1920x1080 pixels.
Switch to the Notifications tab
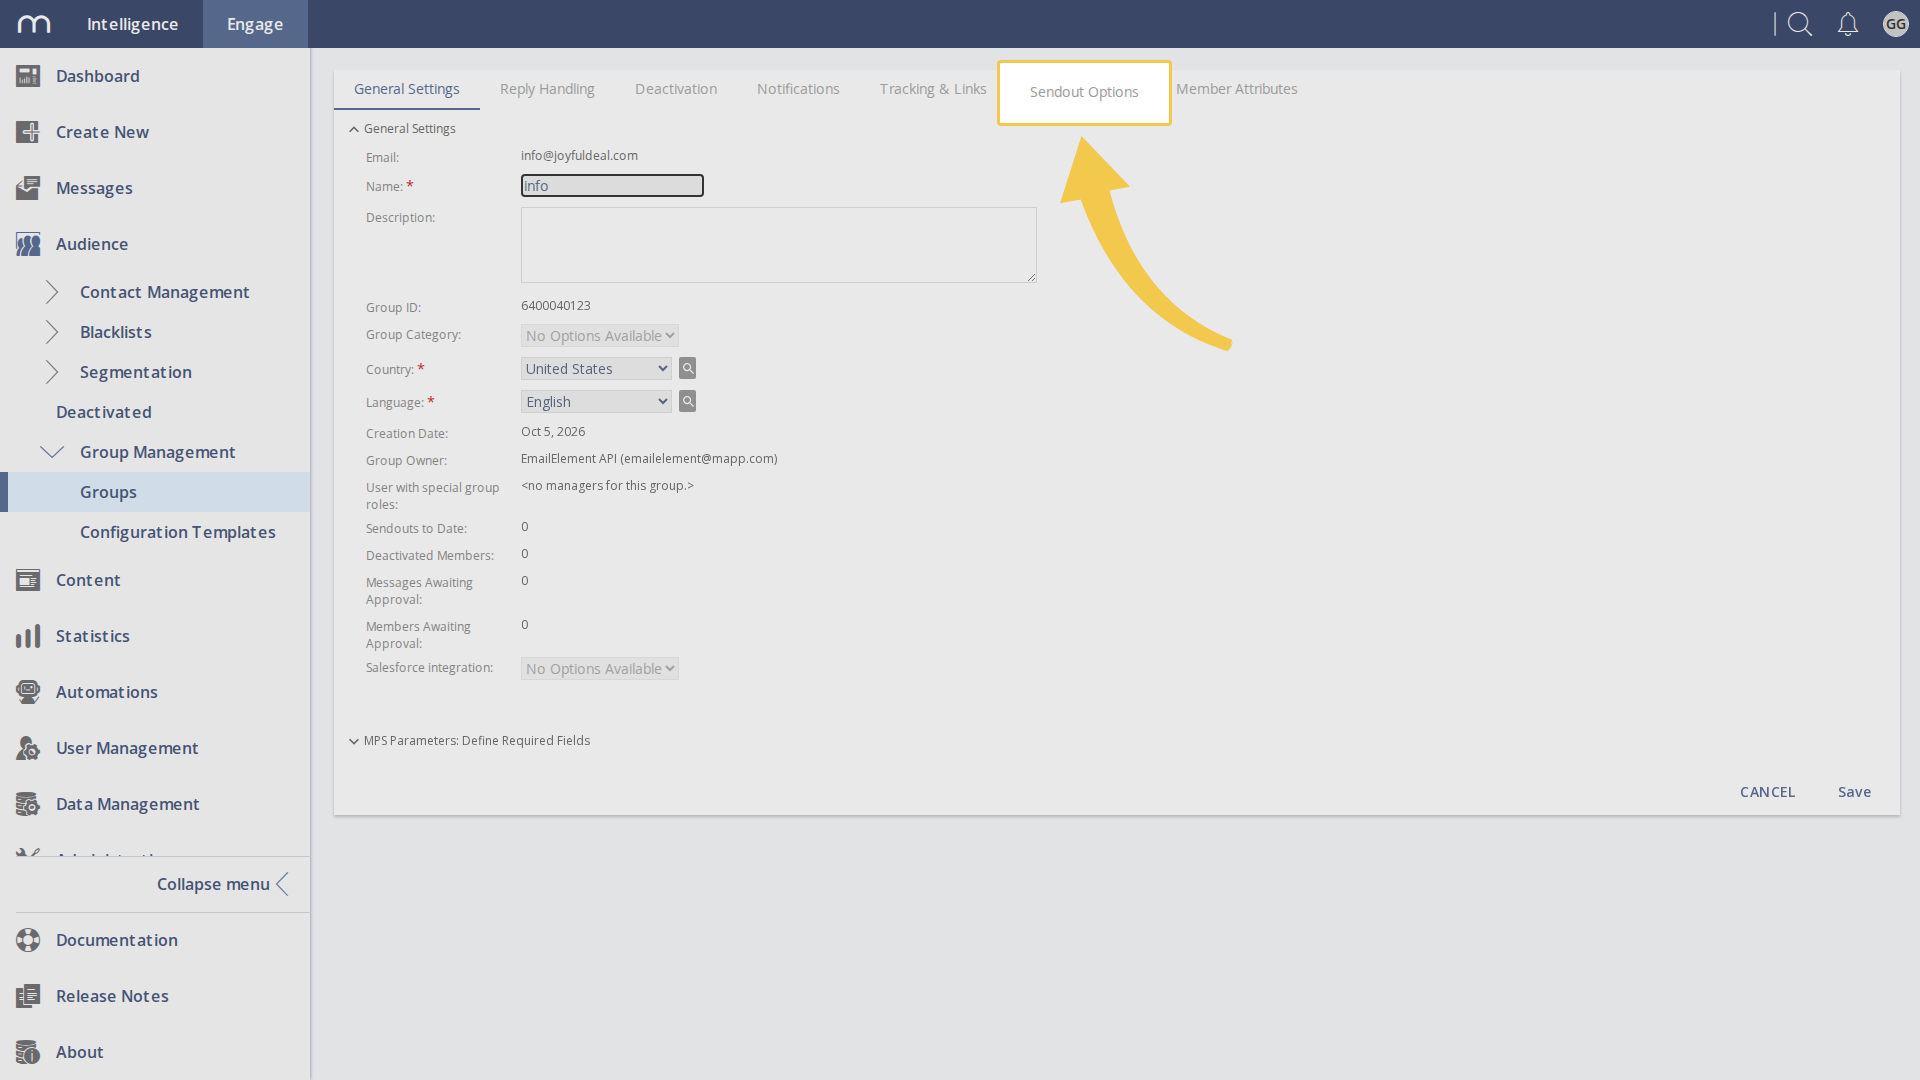pos(798,89)
